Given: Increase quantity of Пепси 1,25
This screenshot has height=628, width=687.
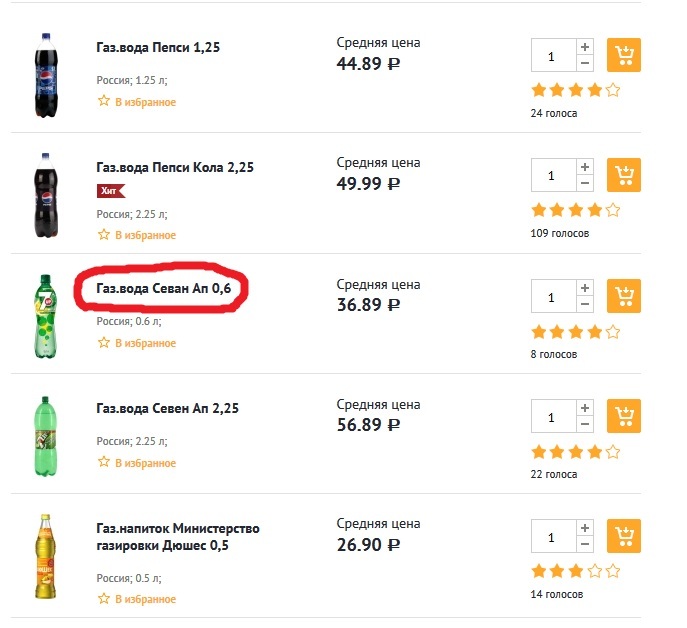Looking at the screenshot, I should click(x=585, y=47).
